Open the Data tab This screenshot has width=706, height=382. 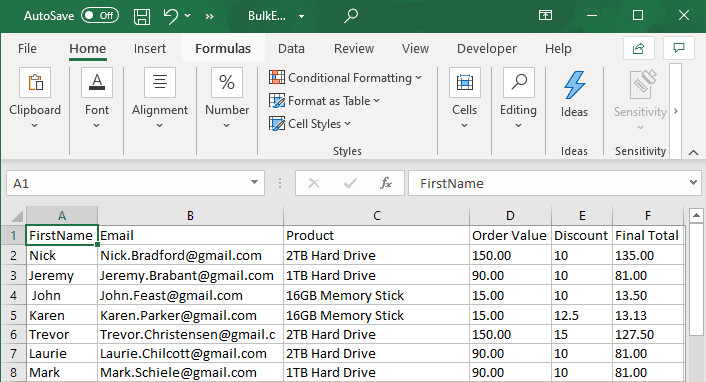(x=291, y=48)
